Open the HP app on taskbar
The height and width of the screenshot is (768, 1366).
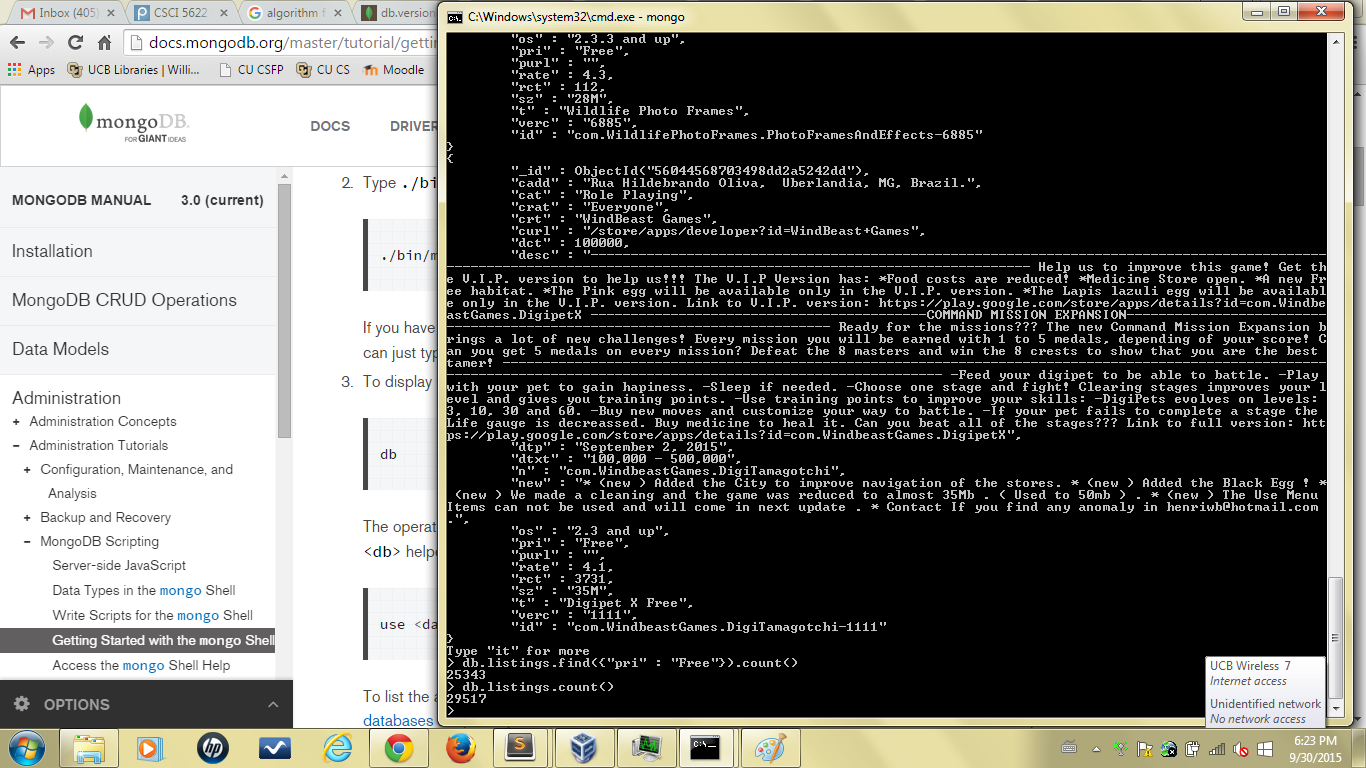click(x=213, y=748)
